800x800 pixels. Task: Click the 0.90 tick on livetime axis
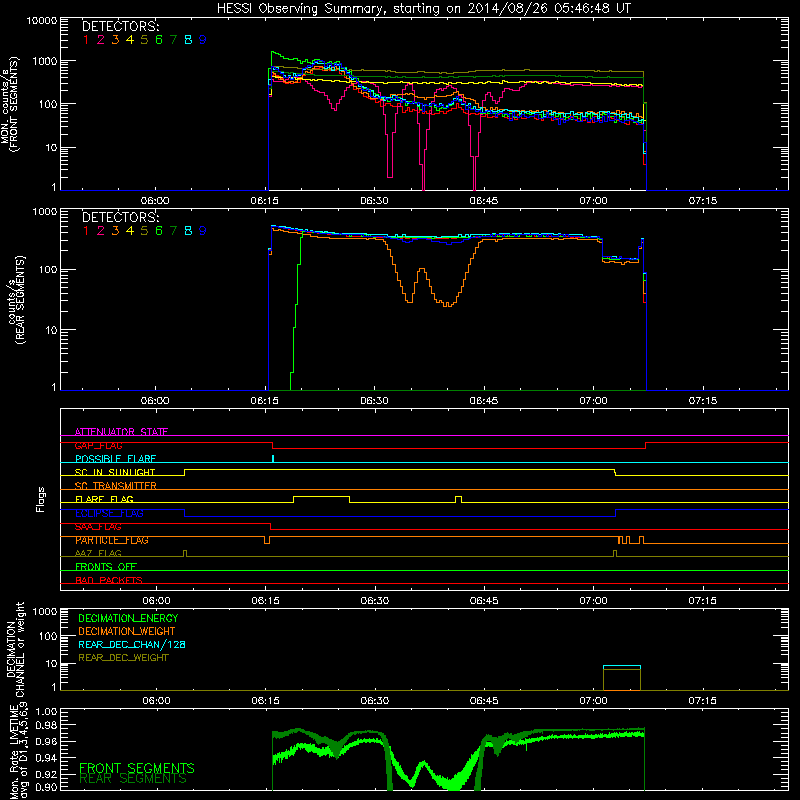(47, 787)
